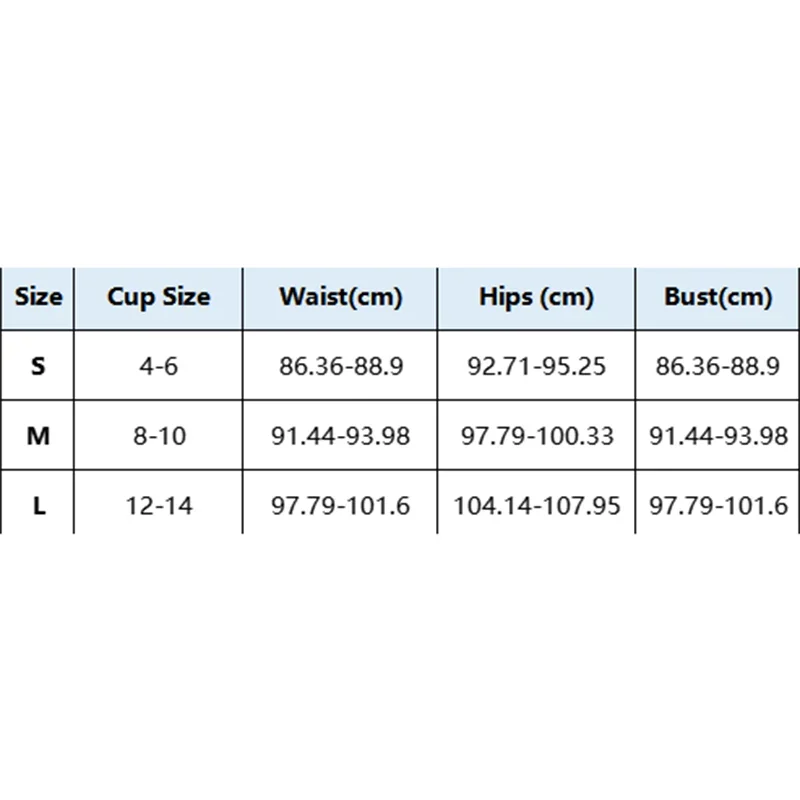800x800 pixels.
Task: Click hips value 104.14-107.95
Action: (536, 506)
